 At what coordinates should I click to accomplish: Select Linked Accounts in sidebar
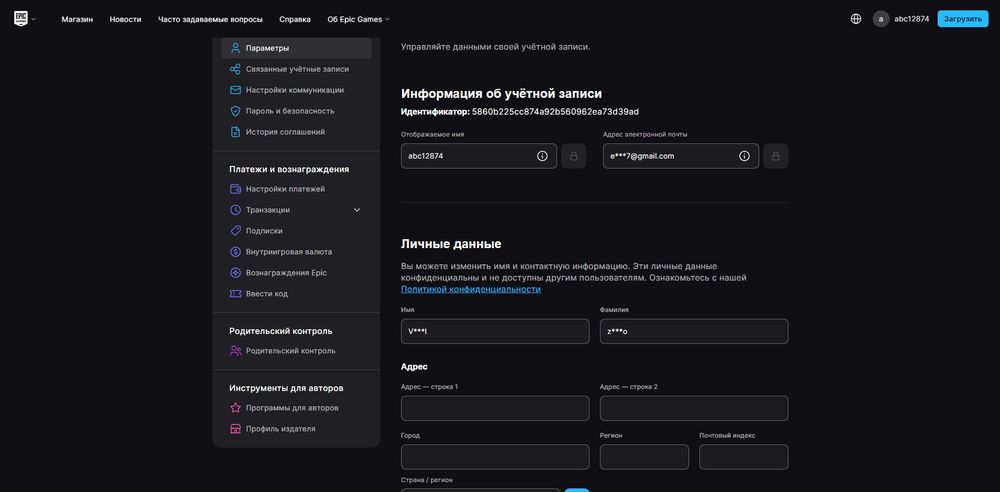(x=297, y=69)
